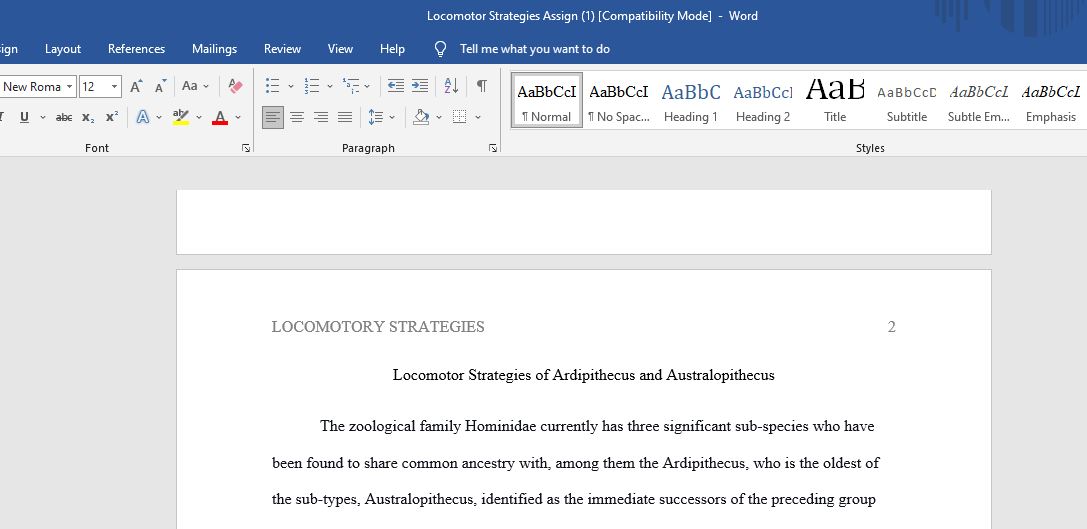Click the Borders icon
The height and width of the screenshot is (529, 1087).
[x=459, y=117]
